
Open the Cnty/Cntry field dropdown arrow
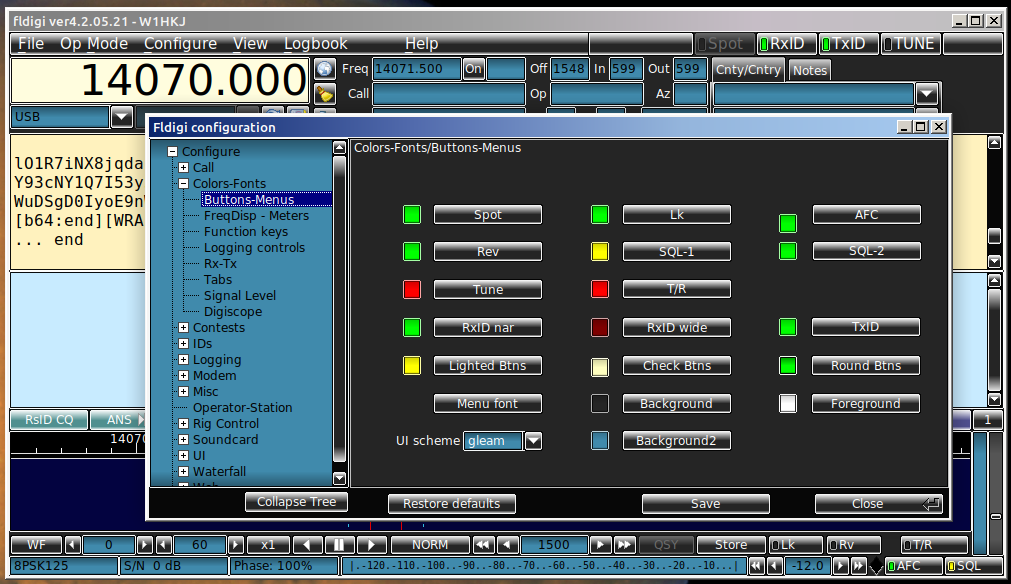[x=927, y=94]
